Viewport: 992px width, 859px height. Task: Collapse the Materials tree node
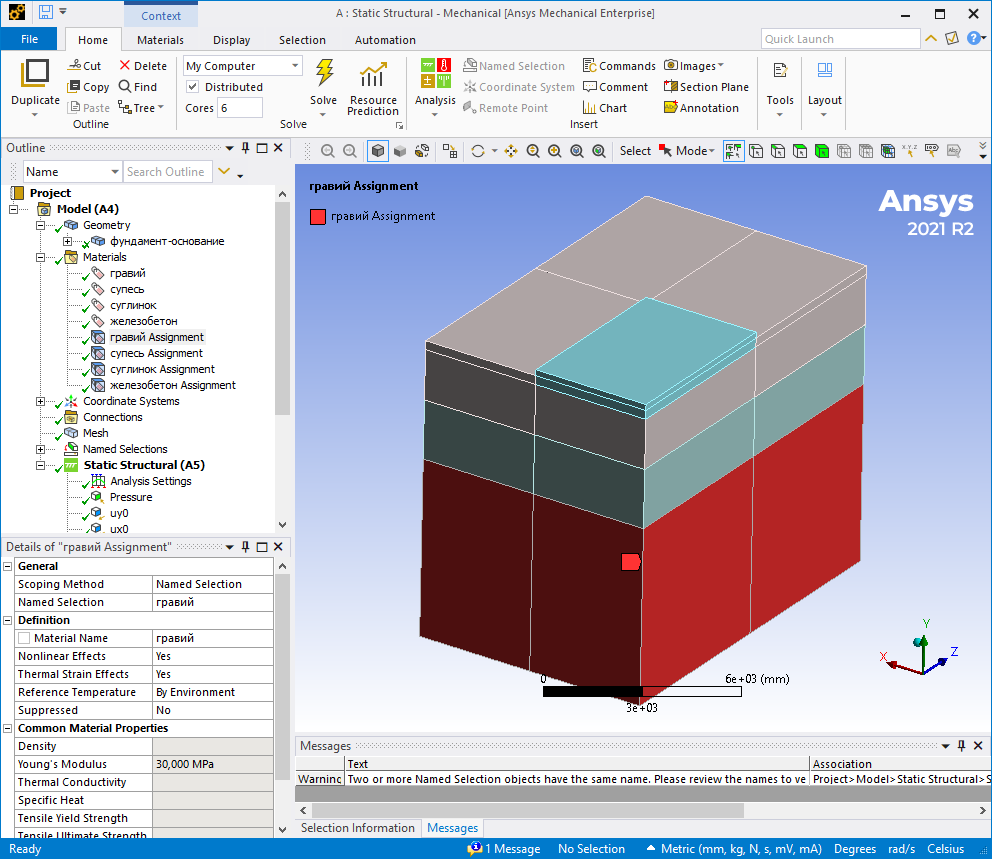(x=40, y=257)
